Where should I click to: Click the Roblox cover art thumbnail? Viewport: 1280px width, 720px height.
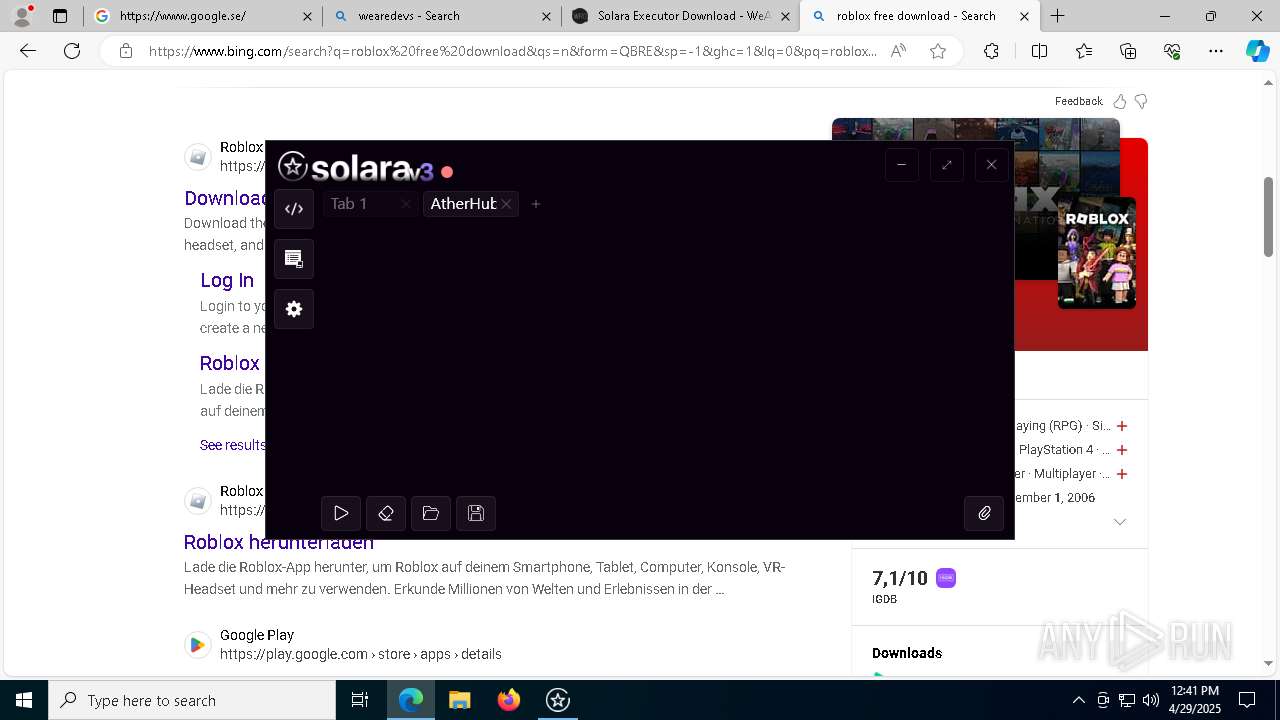(1097, 253)
